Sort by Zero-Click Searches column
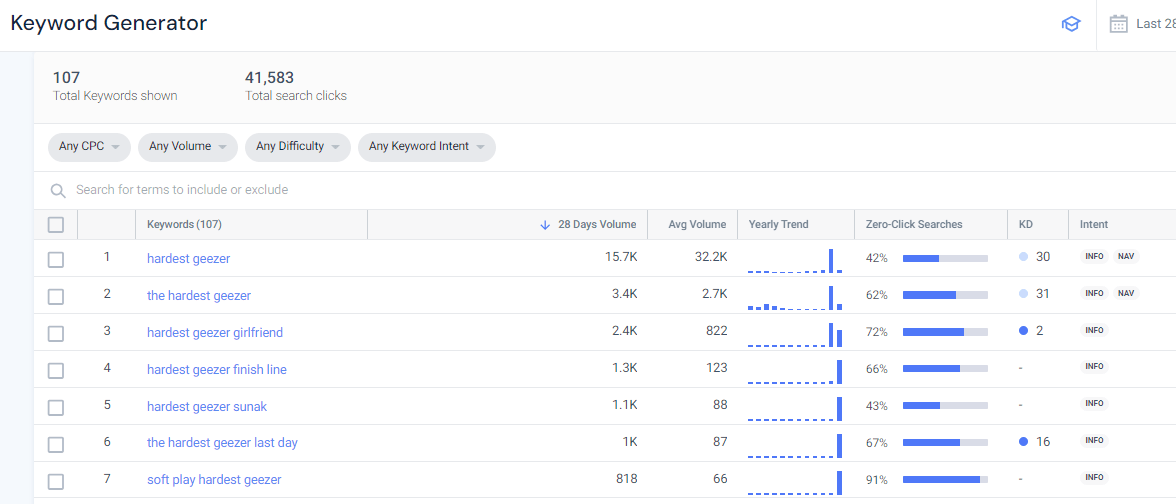Image resolution: width=1176 pixels, height=504 pixels. (x=914, y=224)
